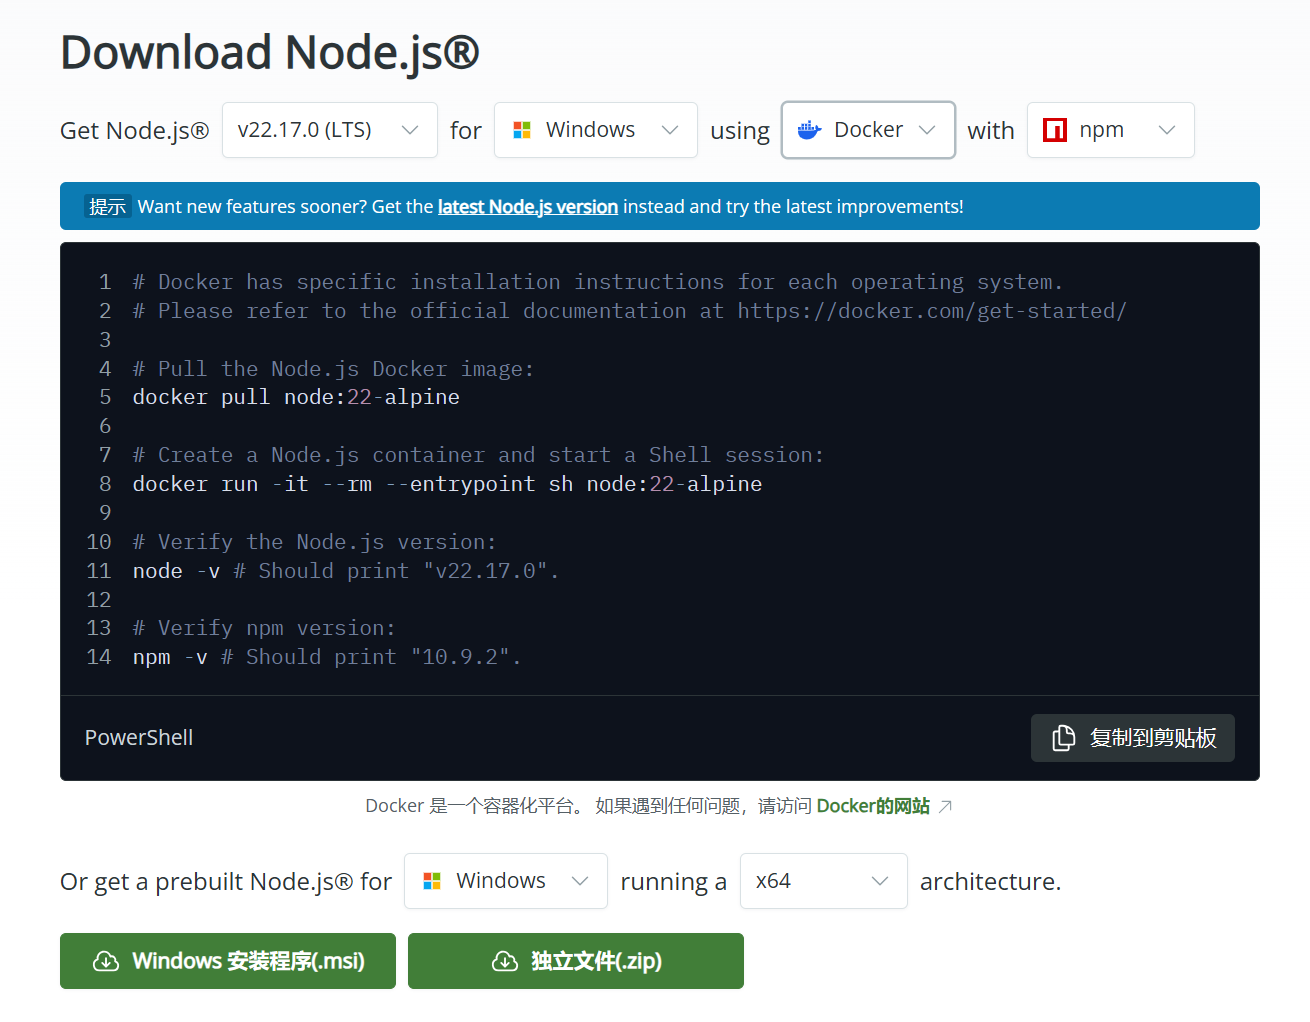The width and height of the screenshot is (1310, 1022).
Task: Click the external-link arrow beside Docker的网站
Action: coord(943,804)
